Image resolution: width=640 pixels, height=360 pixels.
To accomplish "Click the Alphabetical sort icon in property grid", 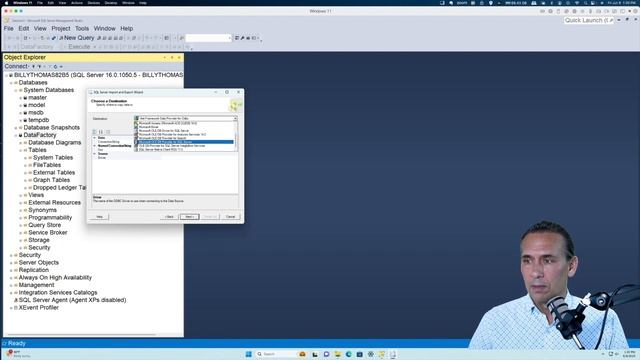I will (101, 132).
